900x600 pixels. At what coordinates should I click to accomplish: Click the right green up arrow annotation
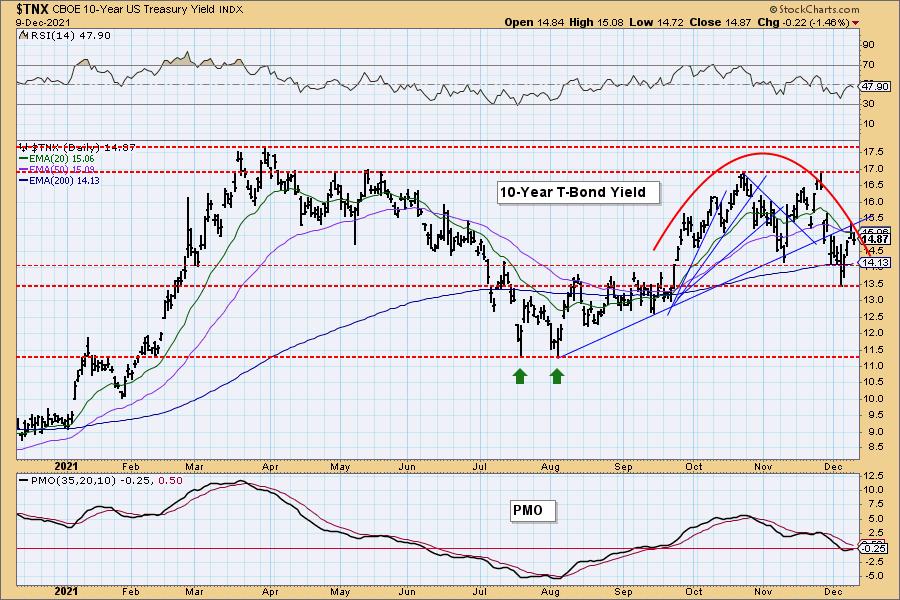[557, 376]
